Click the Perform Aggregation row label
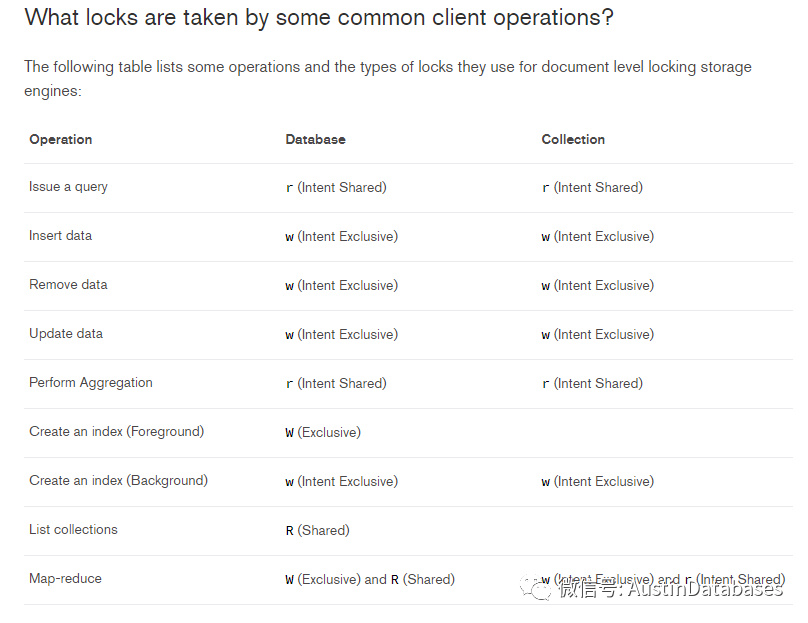The width and height of the screenshot is (808, 623). pyautogui.click(x=91, y=383)
